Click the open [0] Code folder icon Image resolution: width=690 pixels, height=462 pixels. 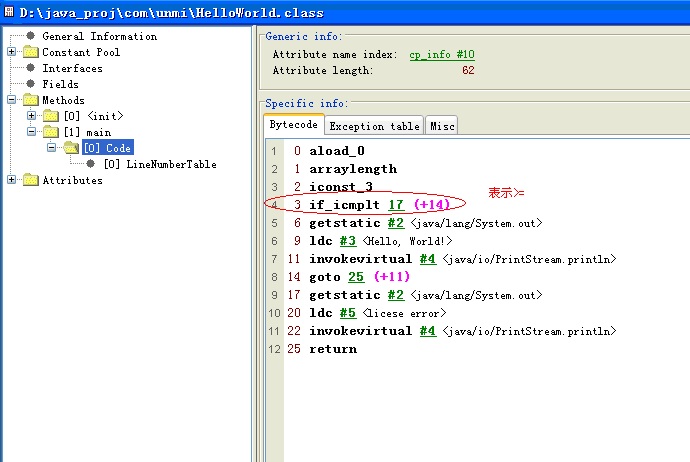(x=71, y=148)
